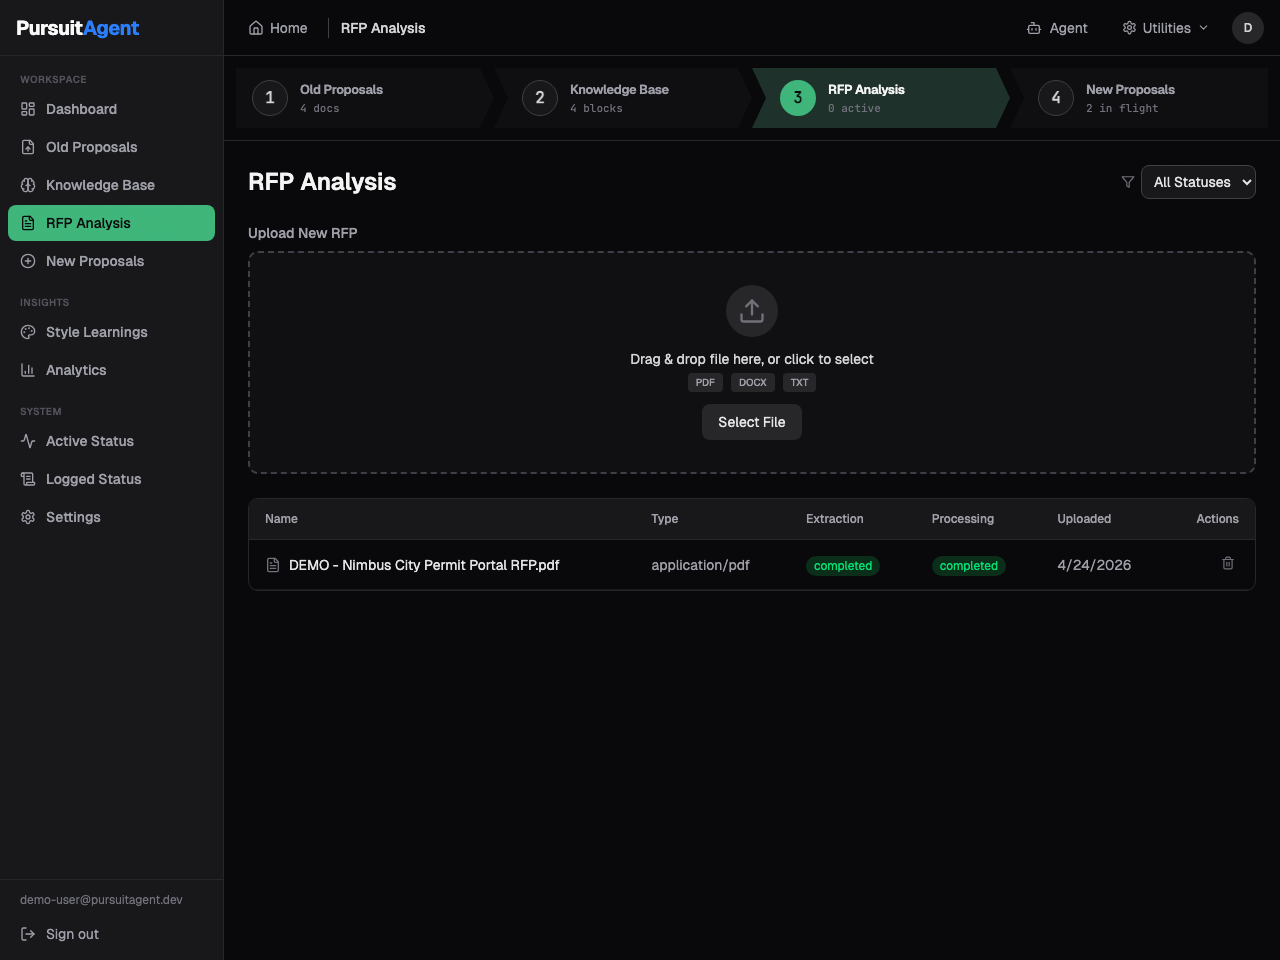Click the Agent button in header
This screenshot has width=1280, height=960.
[x=1057, y=28]
